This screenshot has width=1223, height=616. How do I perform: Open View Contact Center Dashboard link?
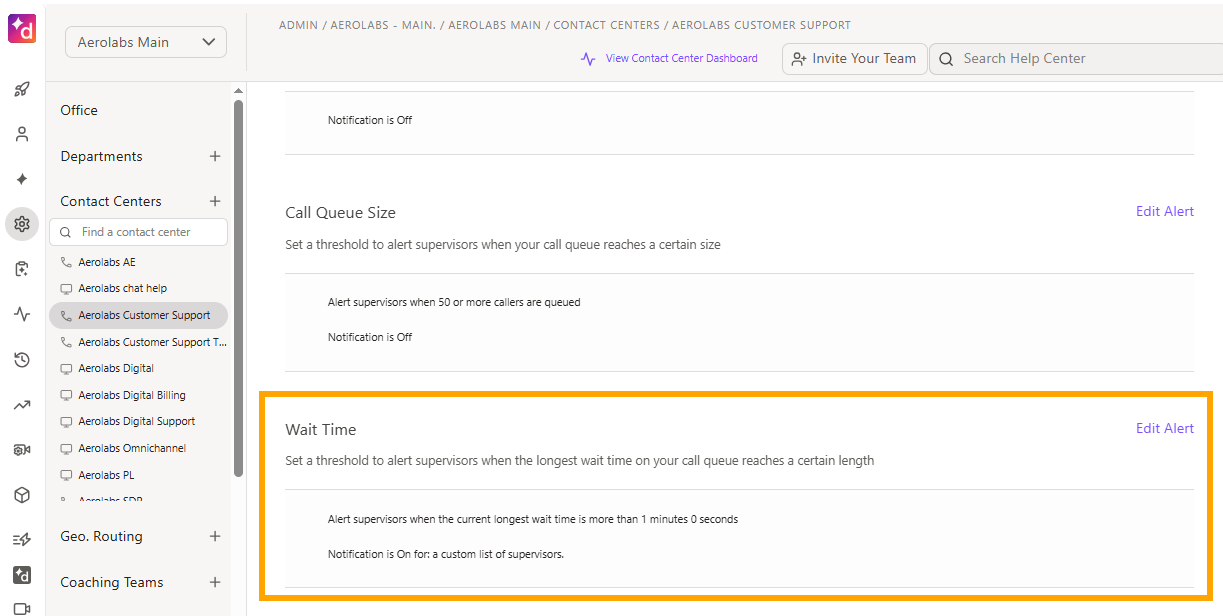[x=669, y=58]
